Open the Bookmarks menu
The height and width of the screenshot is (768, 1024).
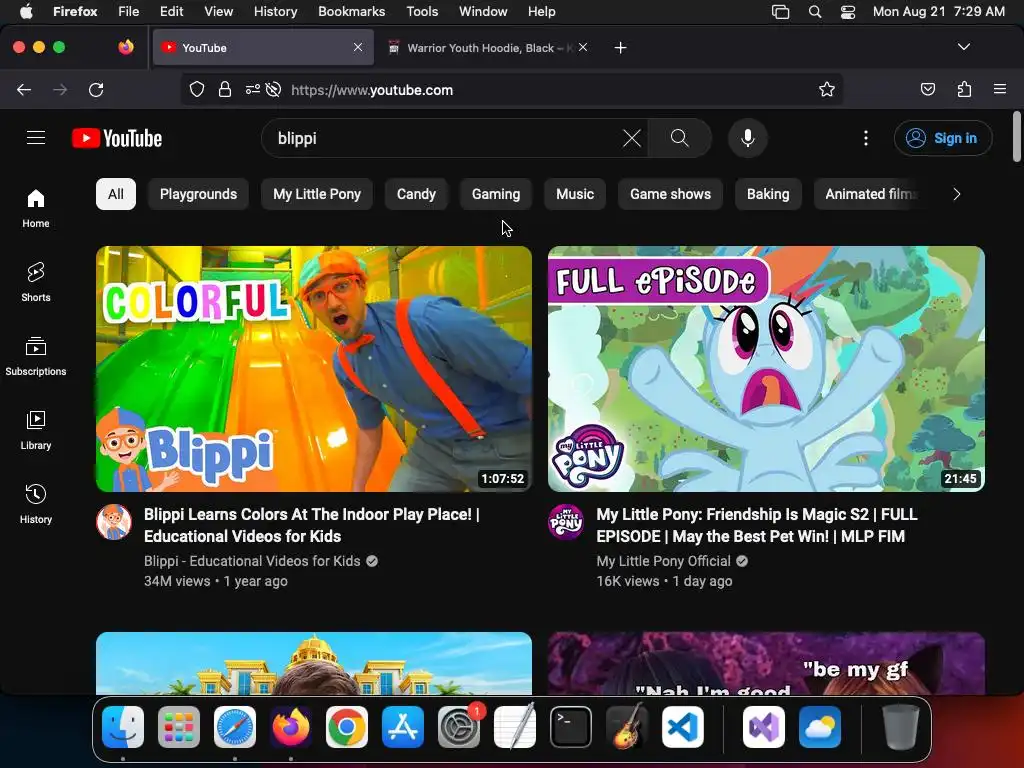tap(351, 11)
